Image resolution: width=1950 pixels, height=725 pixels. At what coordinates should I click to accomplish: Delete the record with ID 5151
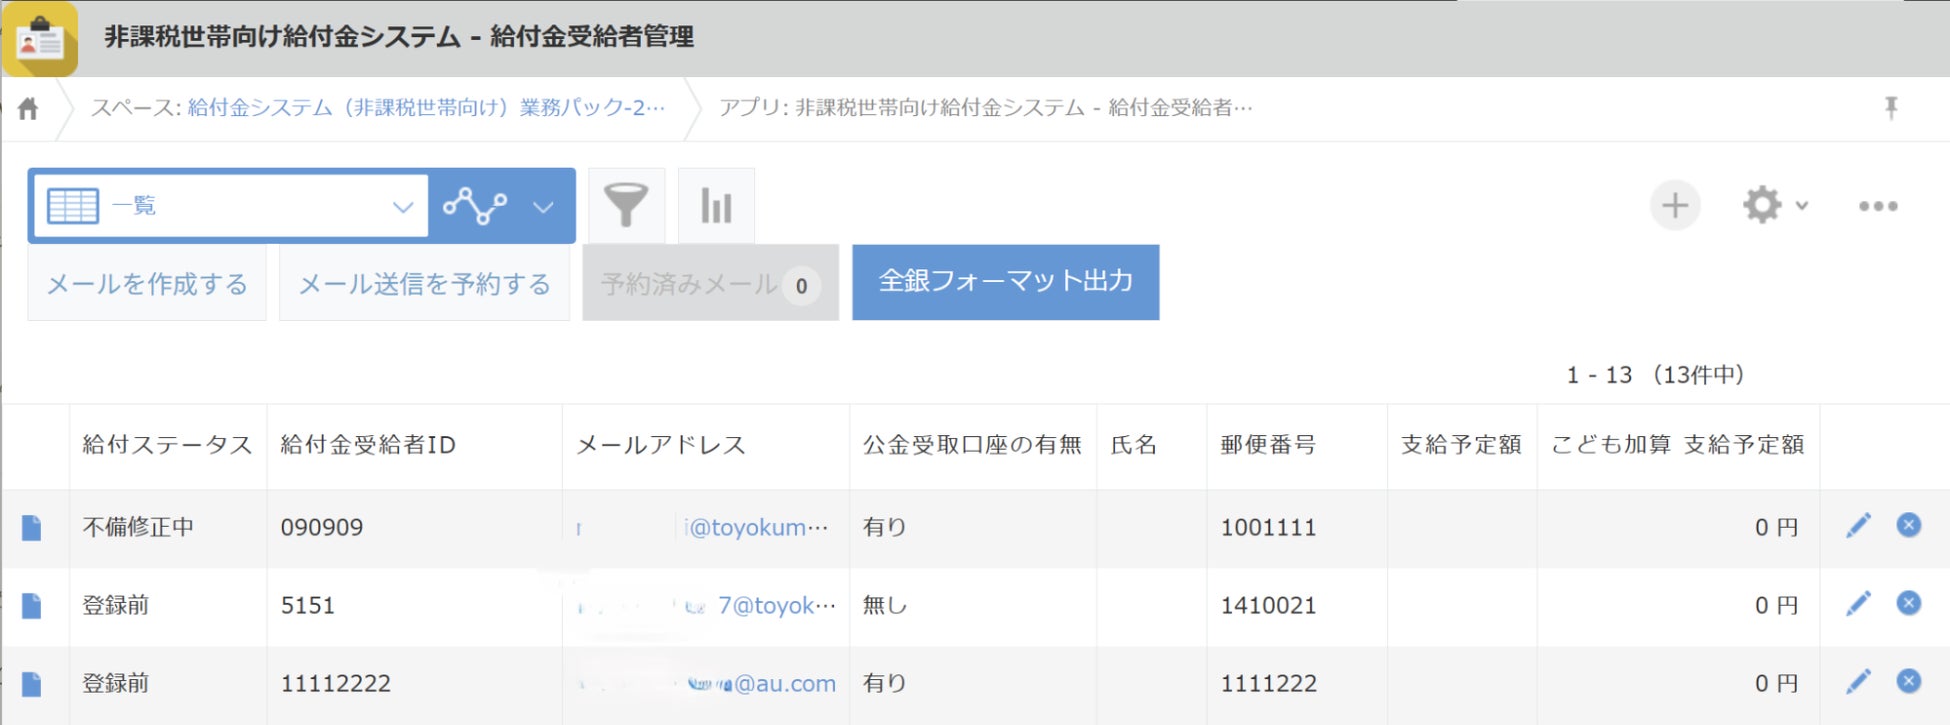coord(1909,603)
